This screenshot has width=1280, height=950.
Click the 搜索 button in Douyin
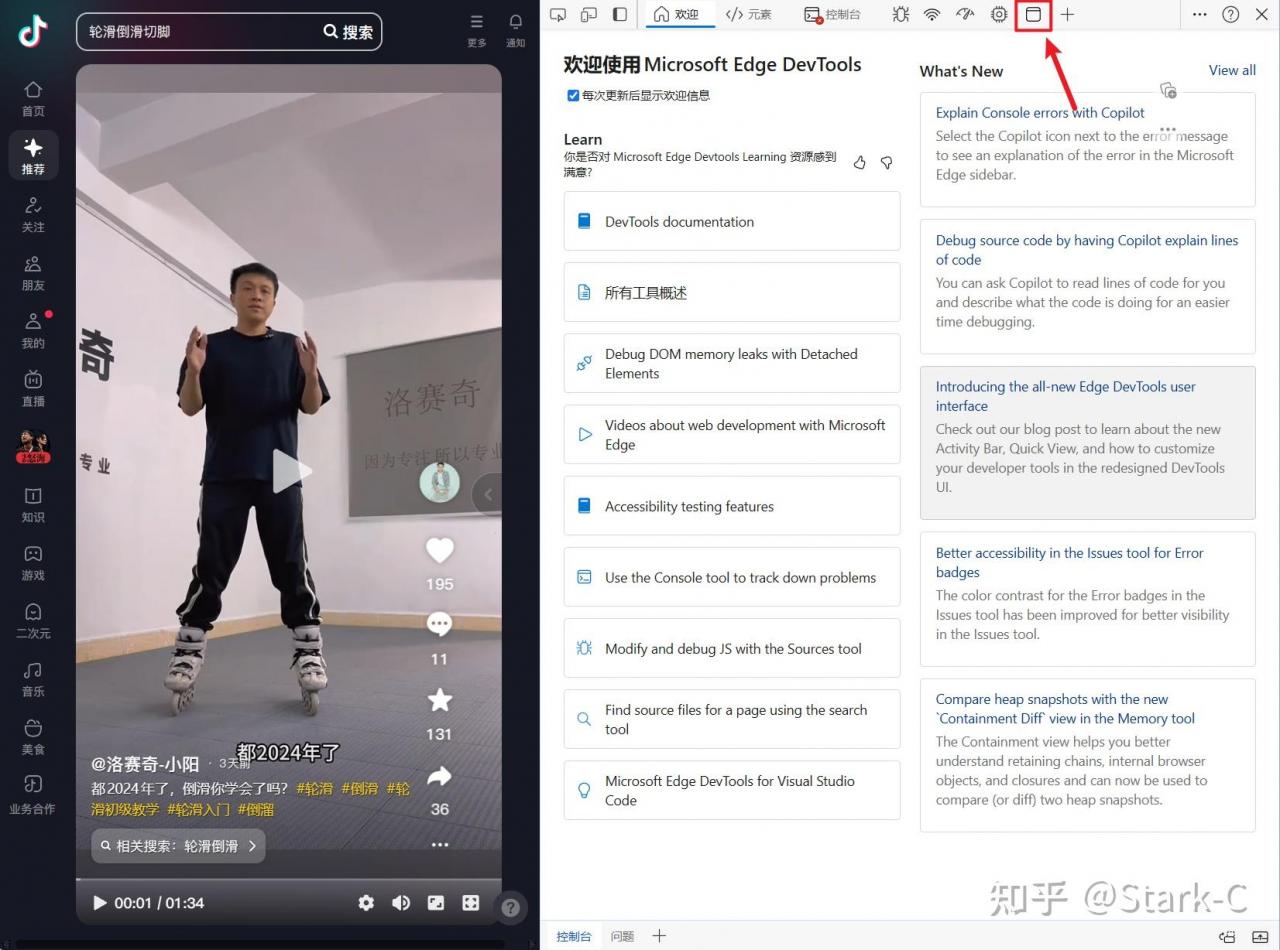click(x=348, y=32)
